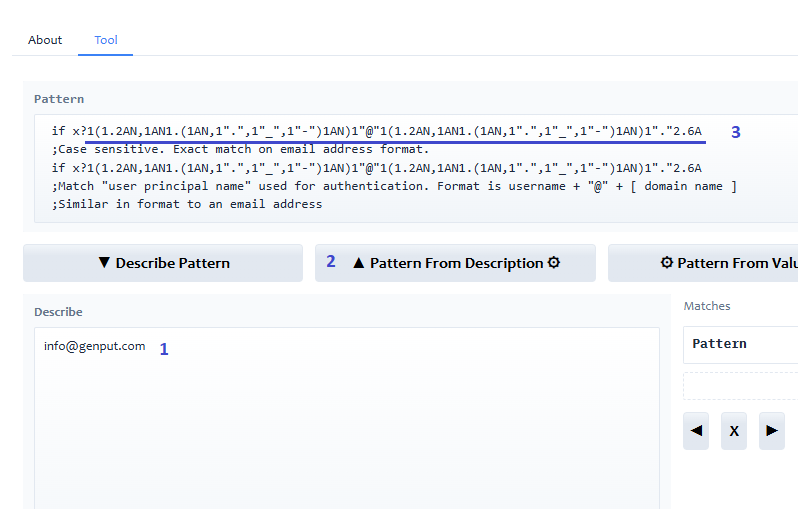Focus the Describe text area
This screenshot has height=509, width=798.
pyautogui.click(x=346, y=420)
